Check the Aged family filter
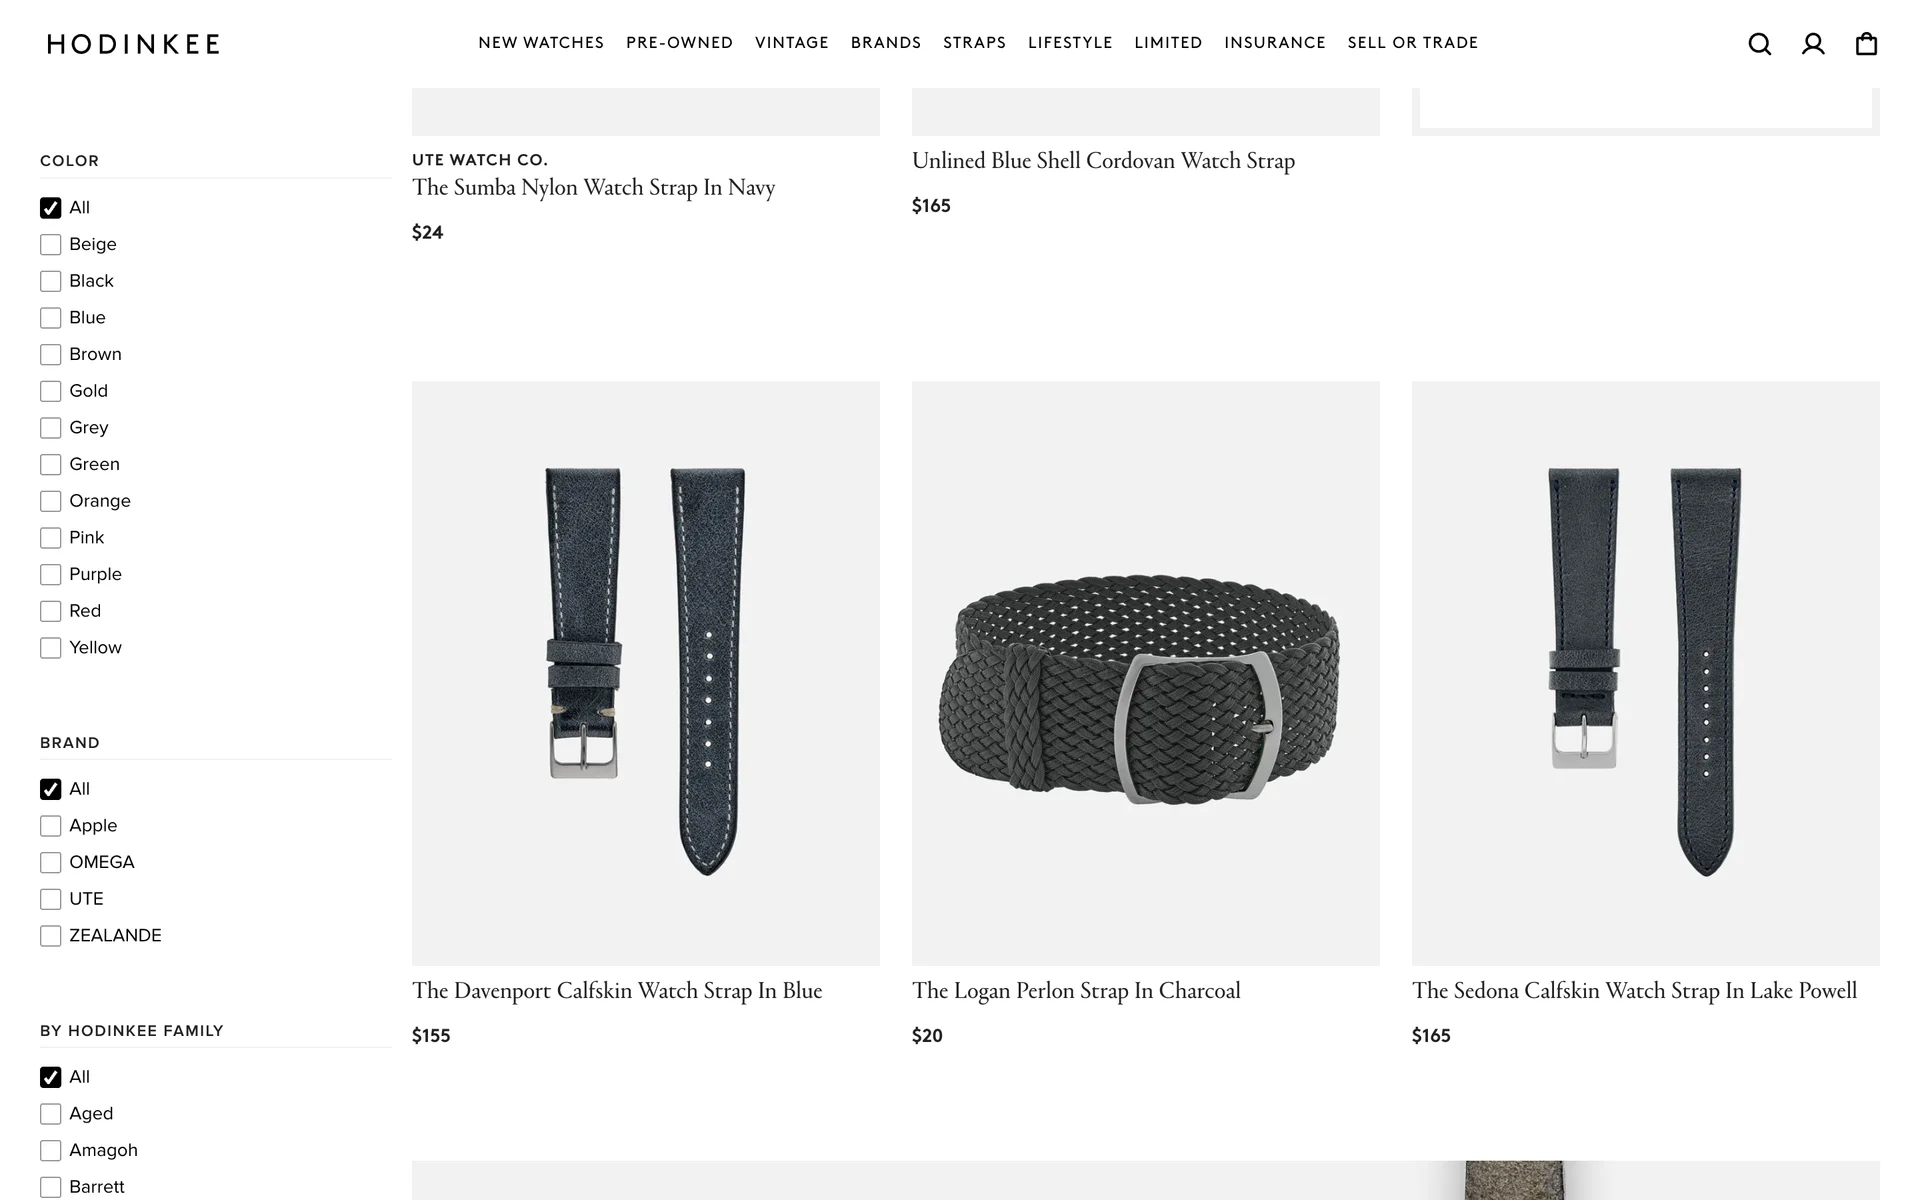Image resolution: width=1920 pixels, height=1200 pixels. 51,1114
